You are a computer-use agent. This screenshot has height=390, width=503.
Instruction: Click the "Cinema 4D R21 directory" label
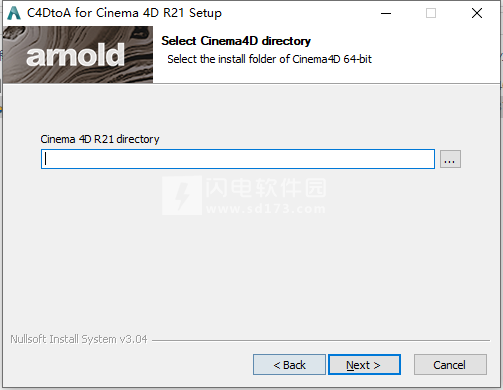100,139
